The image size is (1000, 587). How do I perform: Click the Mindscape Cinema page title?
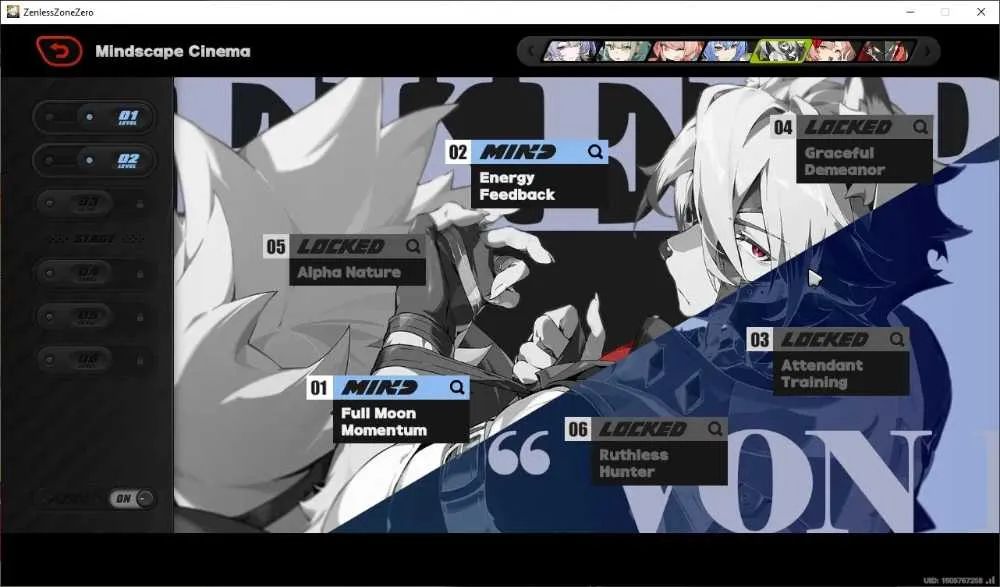(173, 51)
